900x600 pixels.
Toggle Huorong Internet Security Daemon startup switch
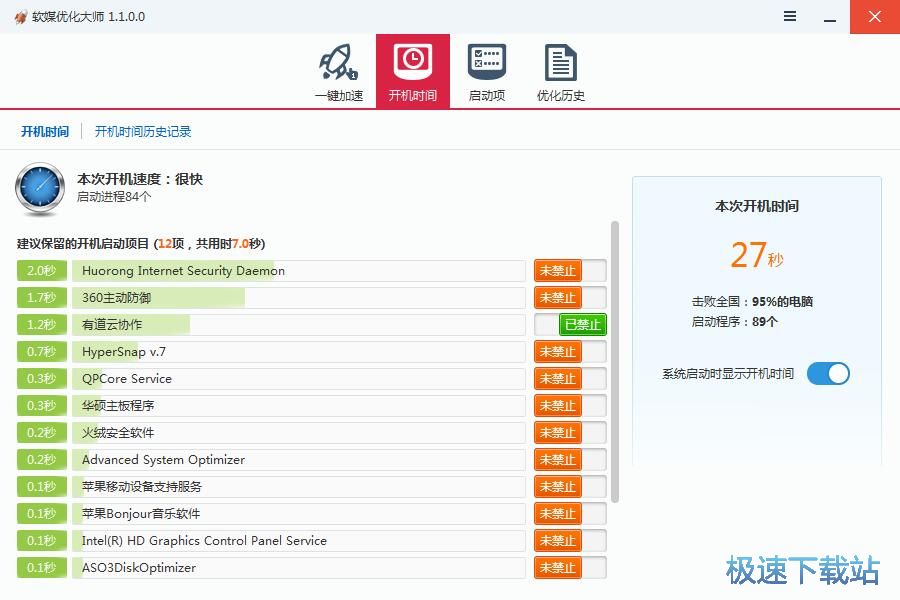click(570, 270)
